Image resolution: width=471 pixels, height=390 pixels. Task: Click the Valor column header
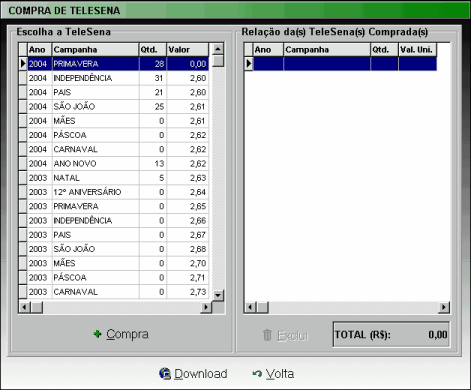188,50
